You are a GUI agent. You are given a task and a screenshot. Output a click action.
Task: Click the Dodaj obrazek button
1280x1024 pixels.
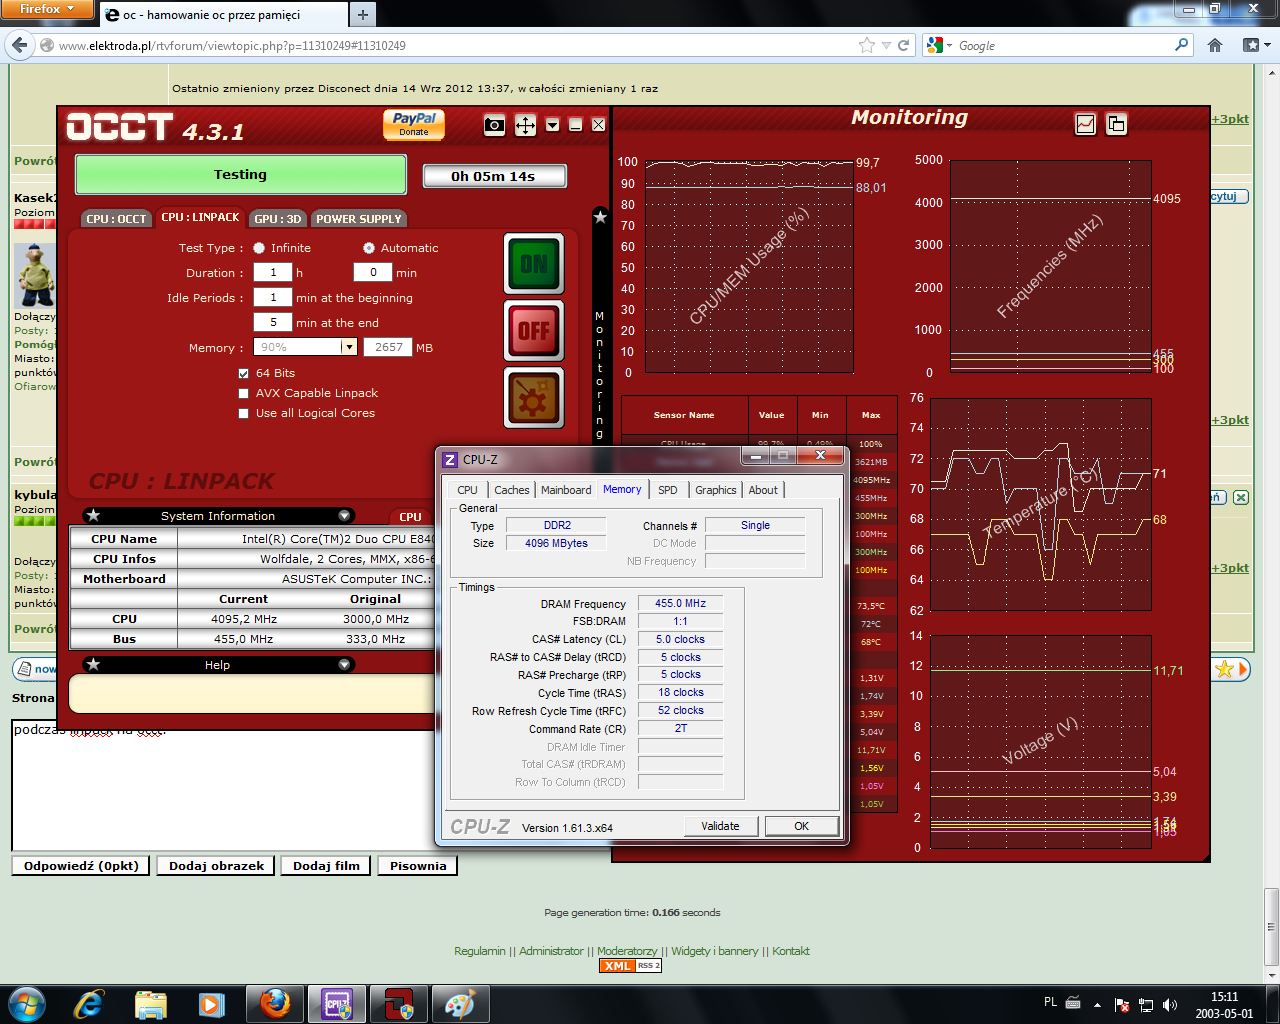tap(217, 866)
